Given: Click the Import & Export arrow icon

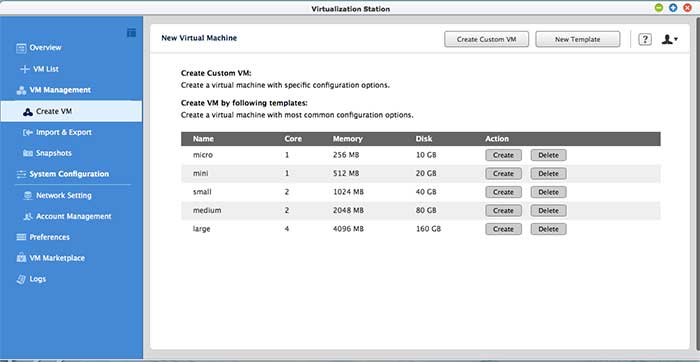Looking at the screenshot, I should (x=28, y=133).
